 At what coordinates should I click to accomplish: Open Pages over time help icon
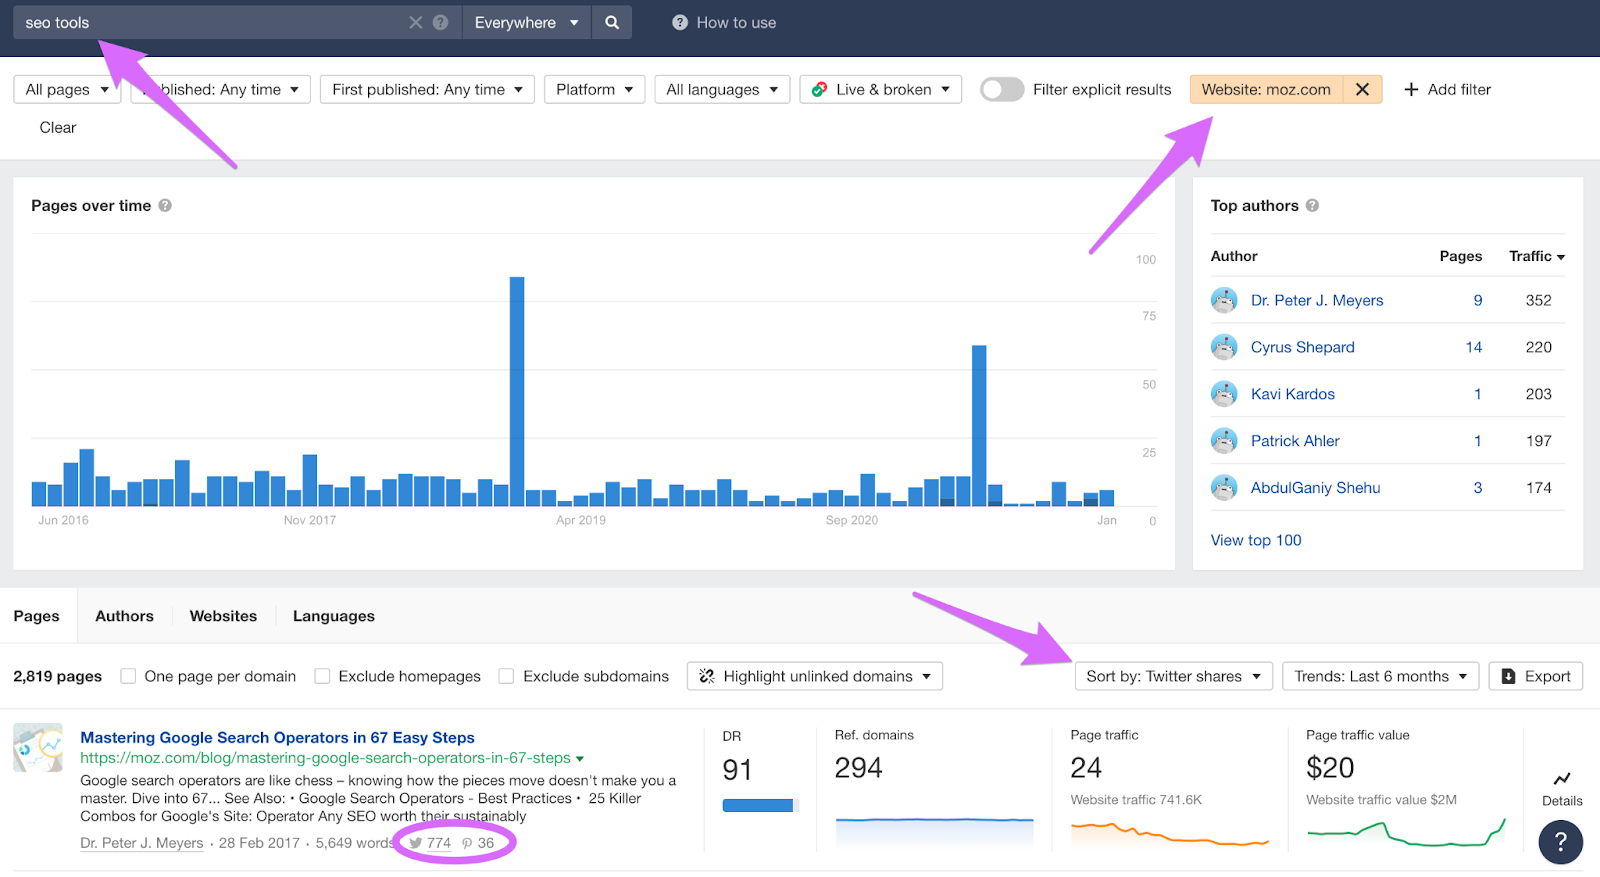pyautogui.click(x=165, y=205)
